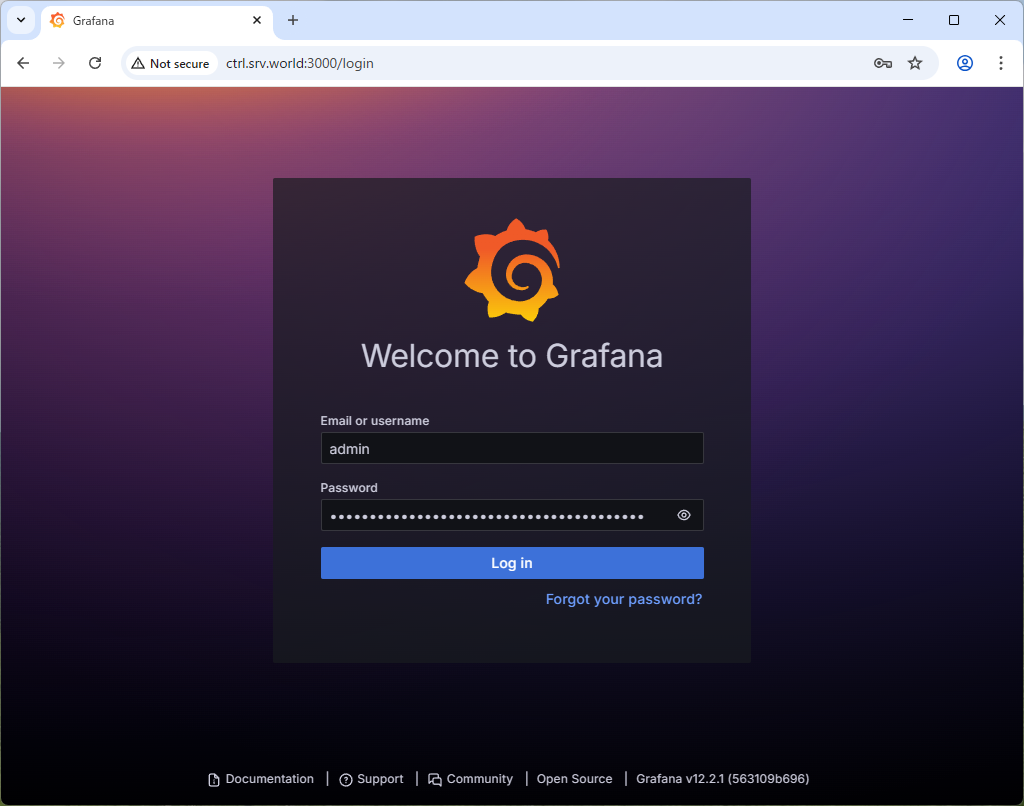Screen dimensions: 1024x806
Task: Bookmark this page with star icon
Action: [x=915, y=63]
